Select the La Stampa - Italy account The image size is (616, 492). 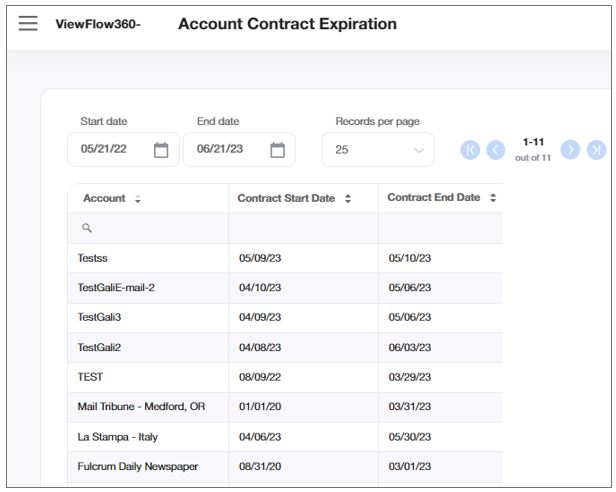(x=117, y=437)
